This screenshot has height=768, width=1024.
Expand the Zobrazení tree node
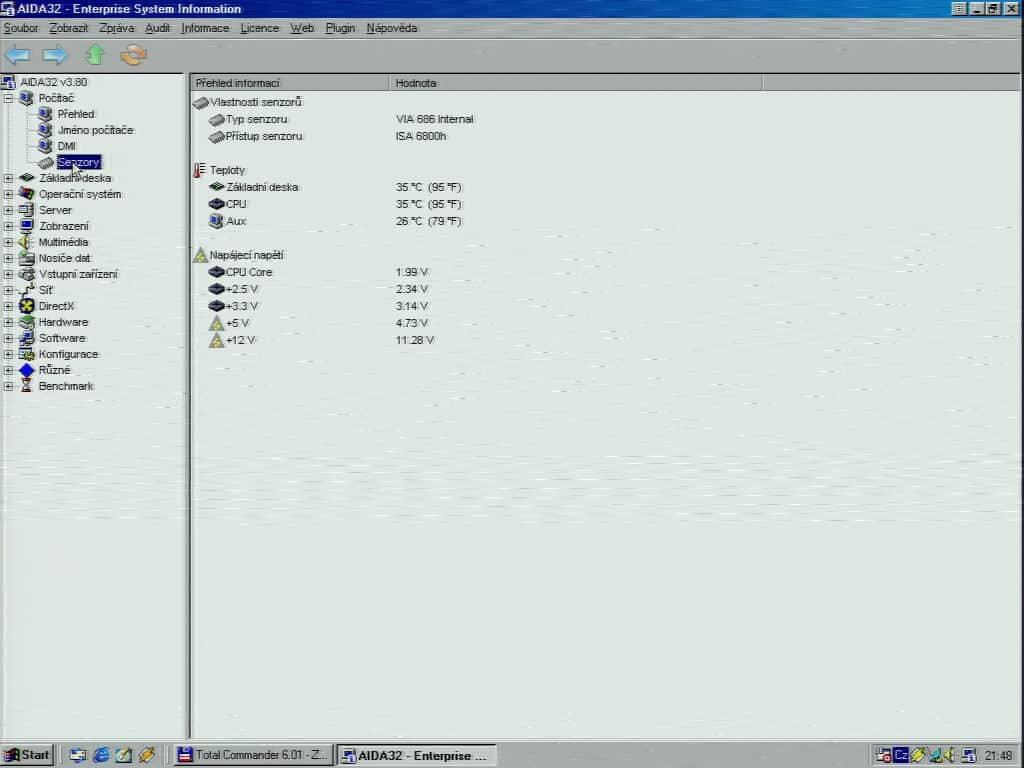[8, 226]
